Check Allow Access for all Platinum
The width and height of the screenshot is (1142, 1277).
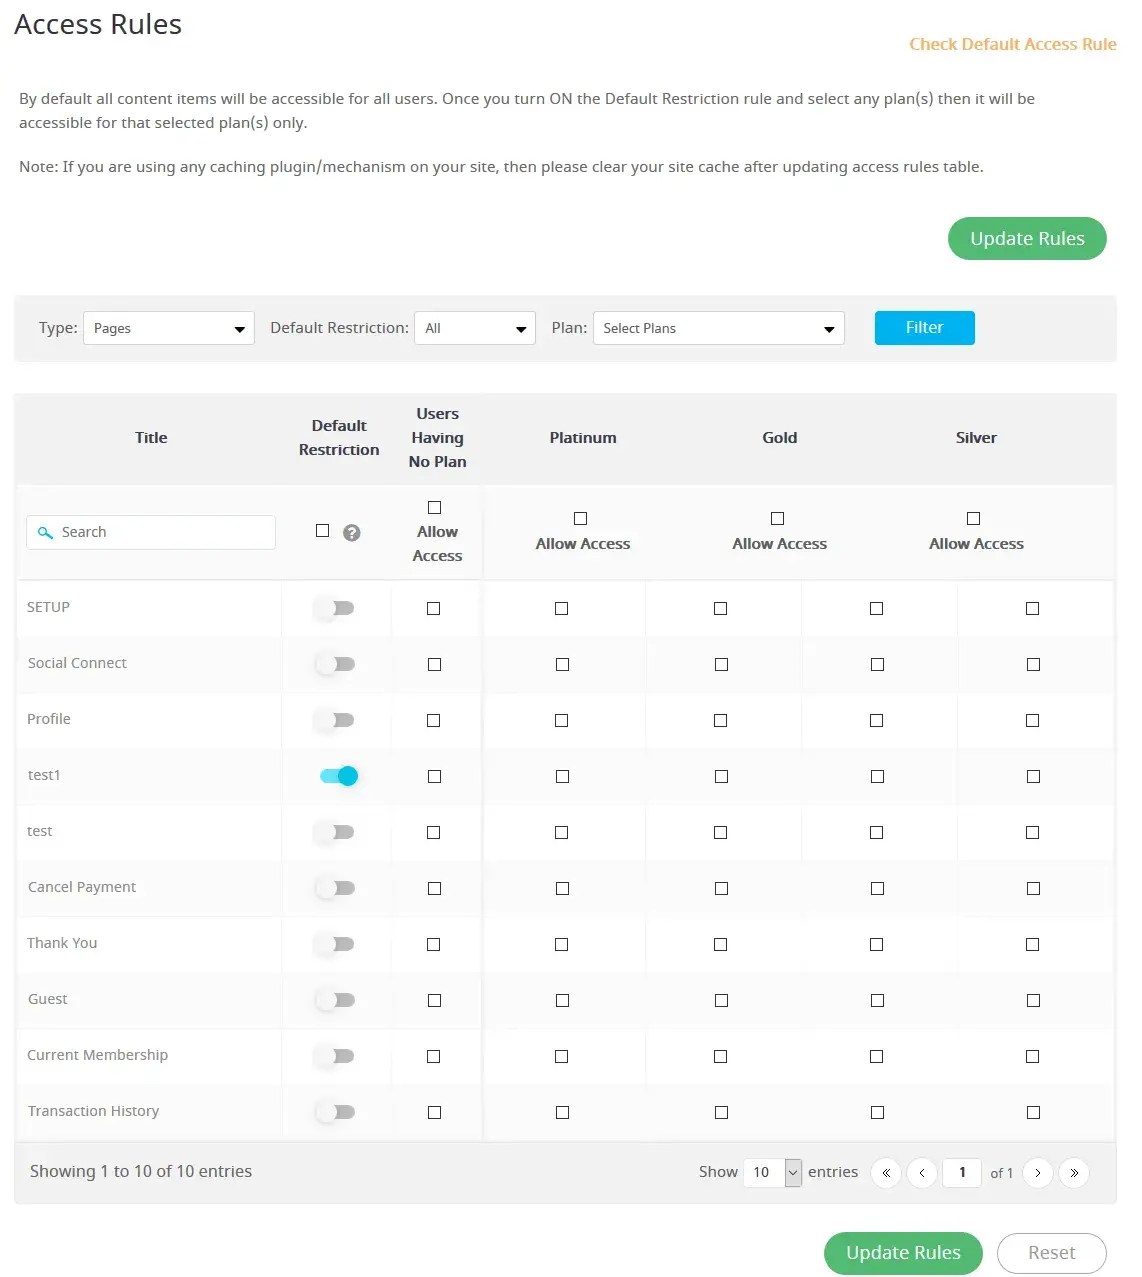[x=580, y=518]
